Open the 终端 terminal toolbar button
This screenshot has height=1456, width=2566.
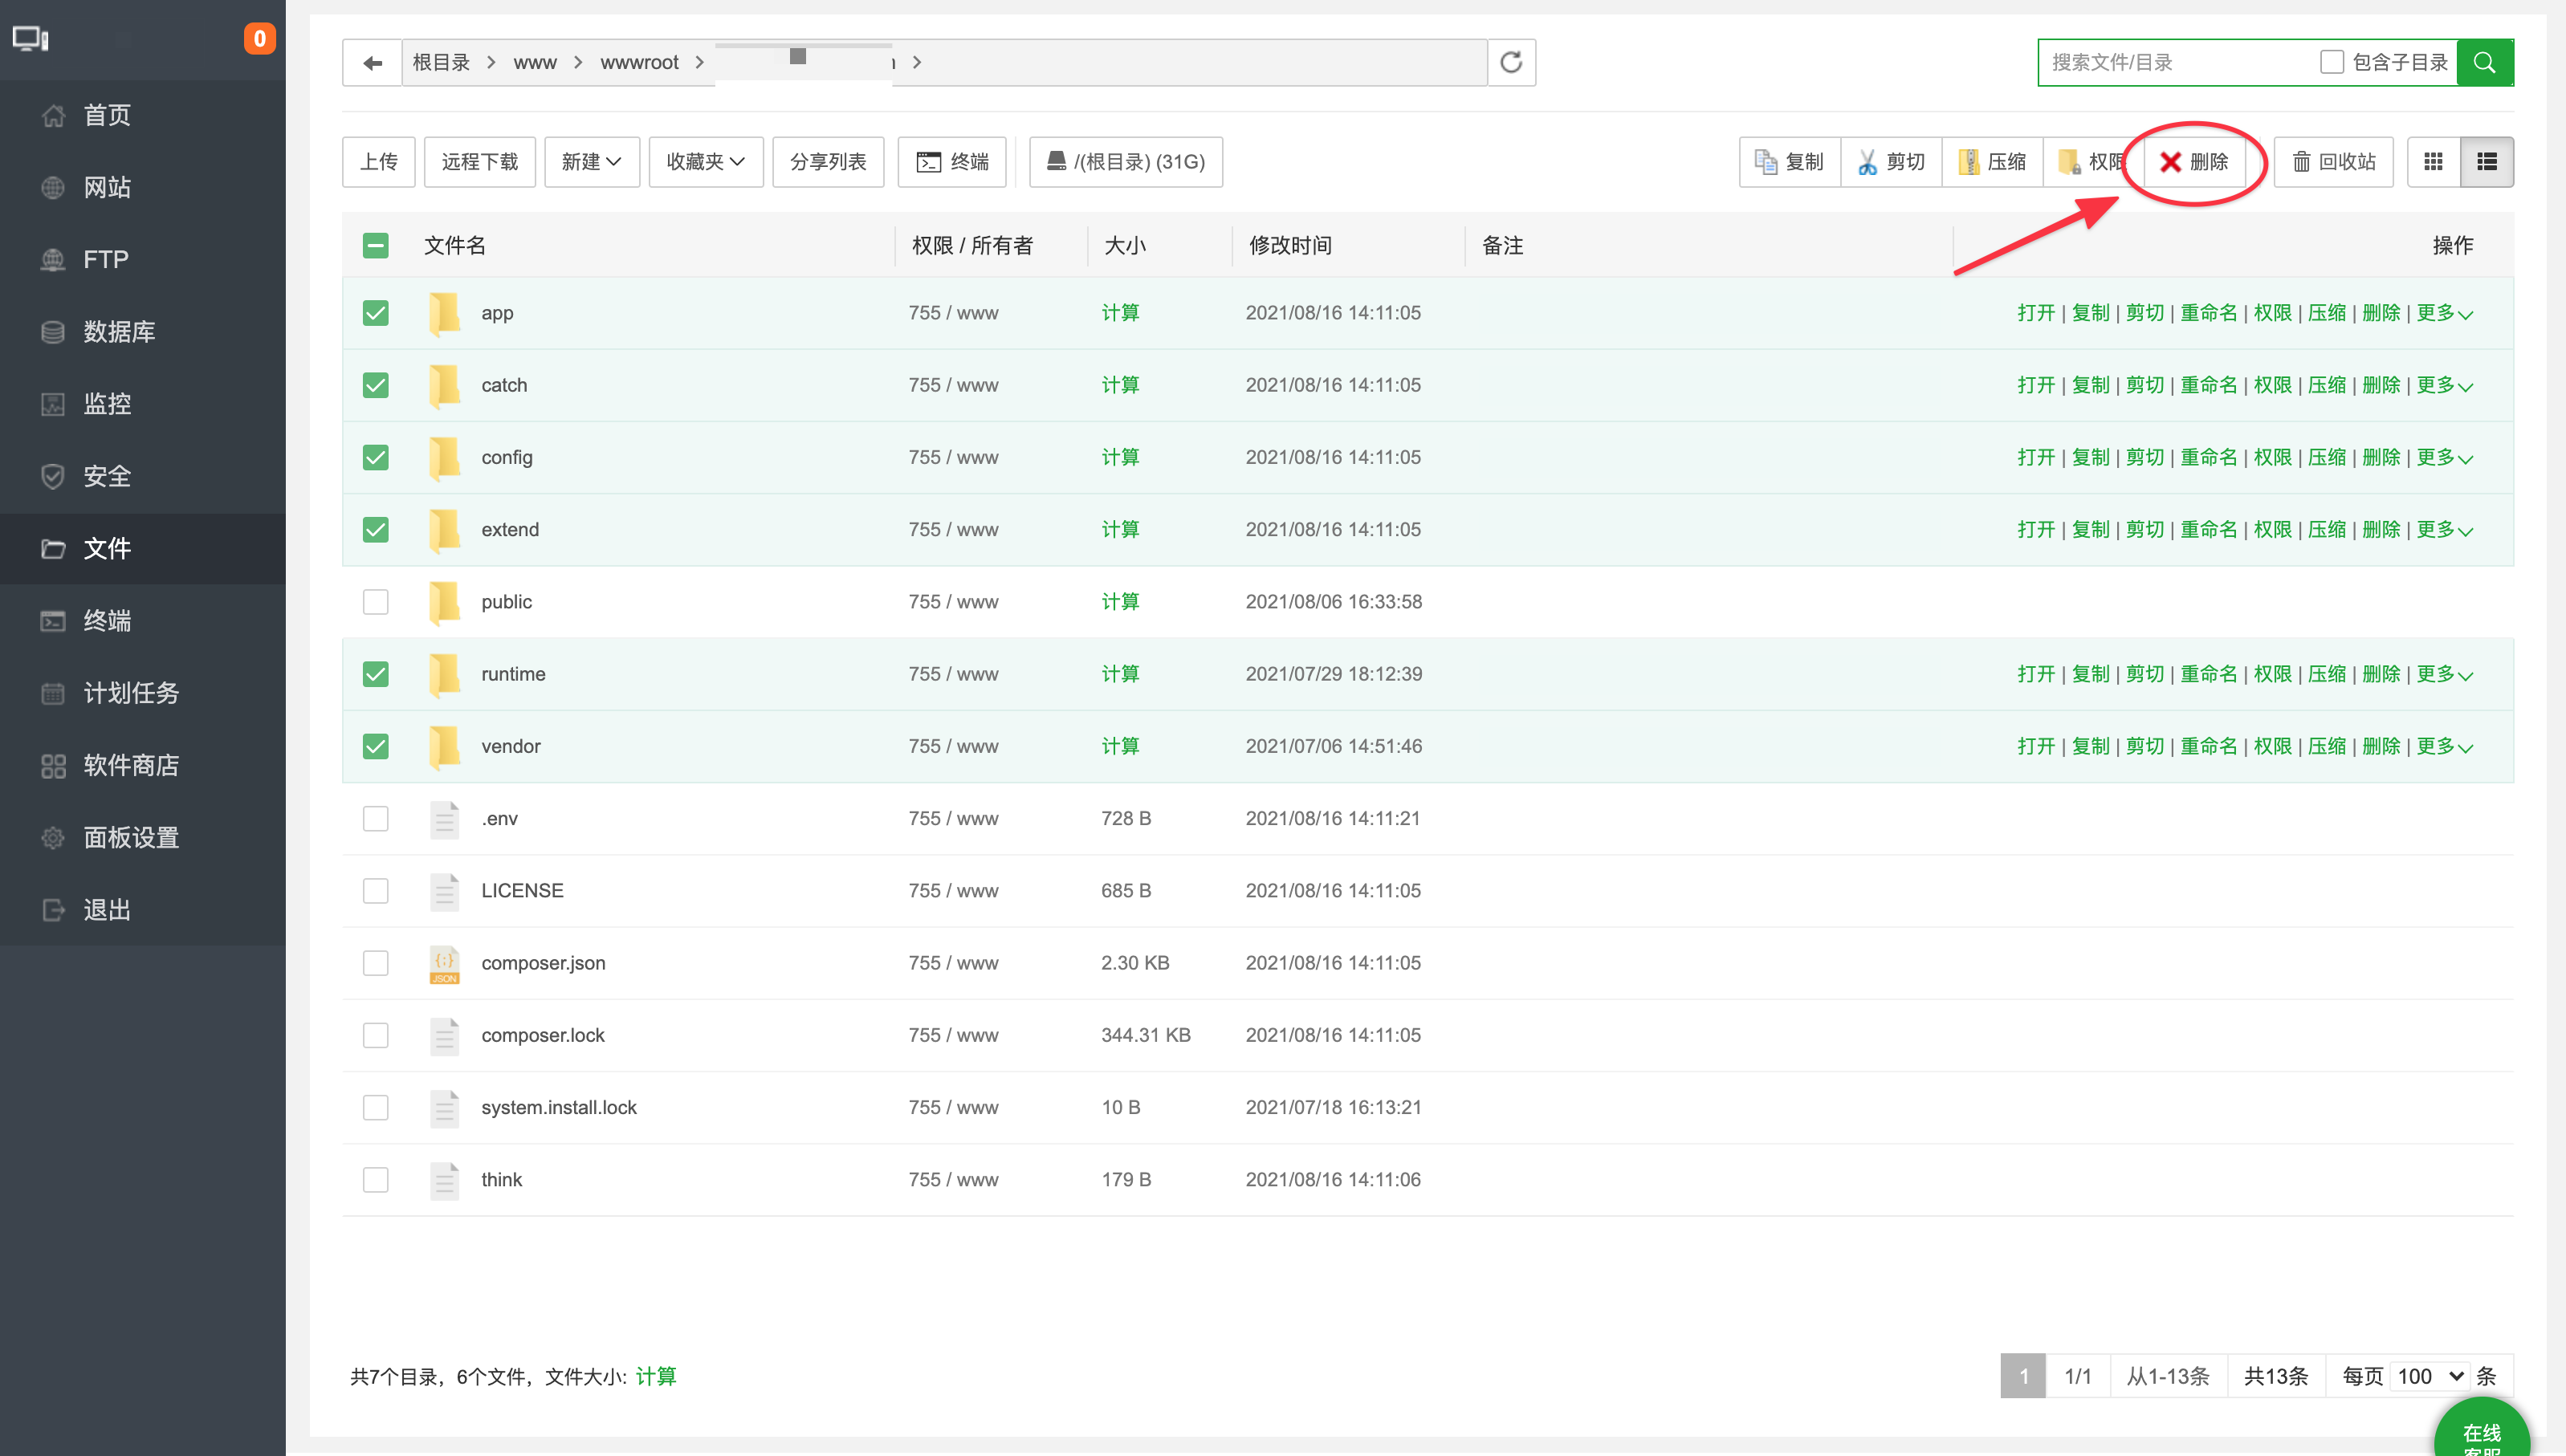tap(952, 161)
